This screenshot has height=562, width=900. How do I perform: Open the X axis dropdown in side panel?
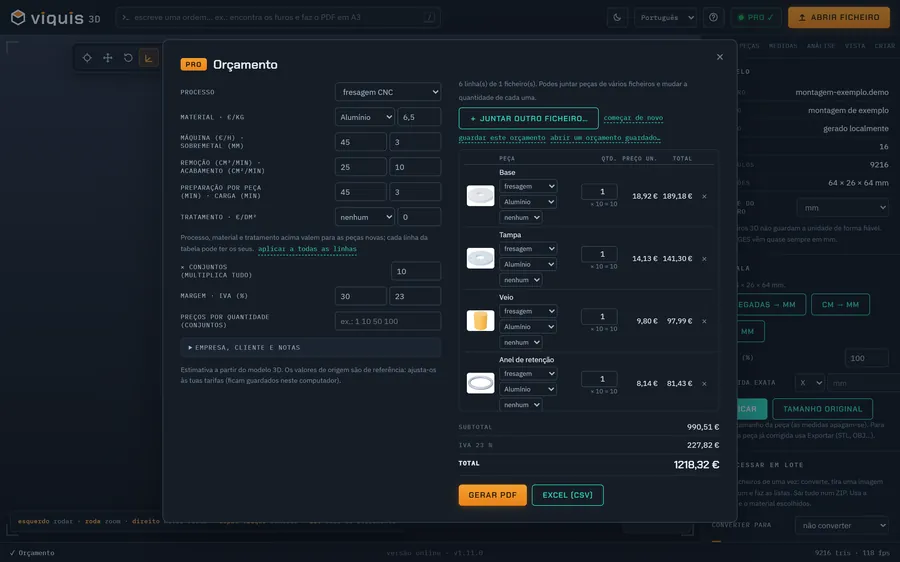point(810,383)
